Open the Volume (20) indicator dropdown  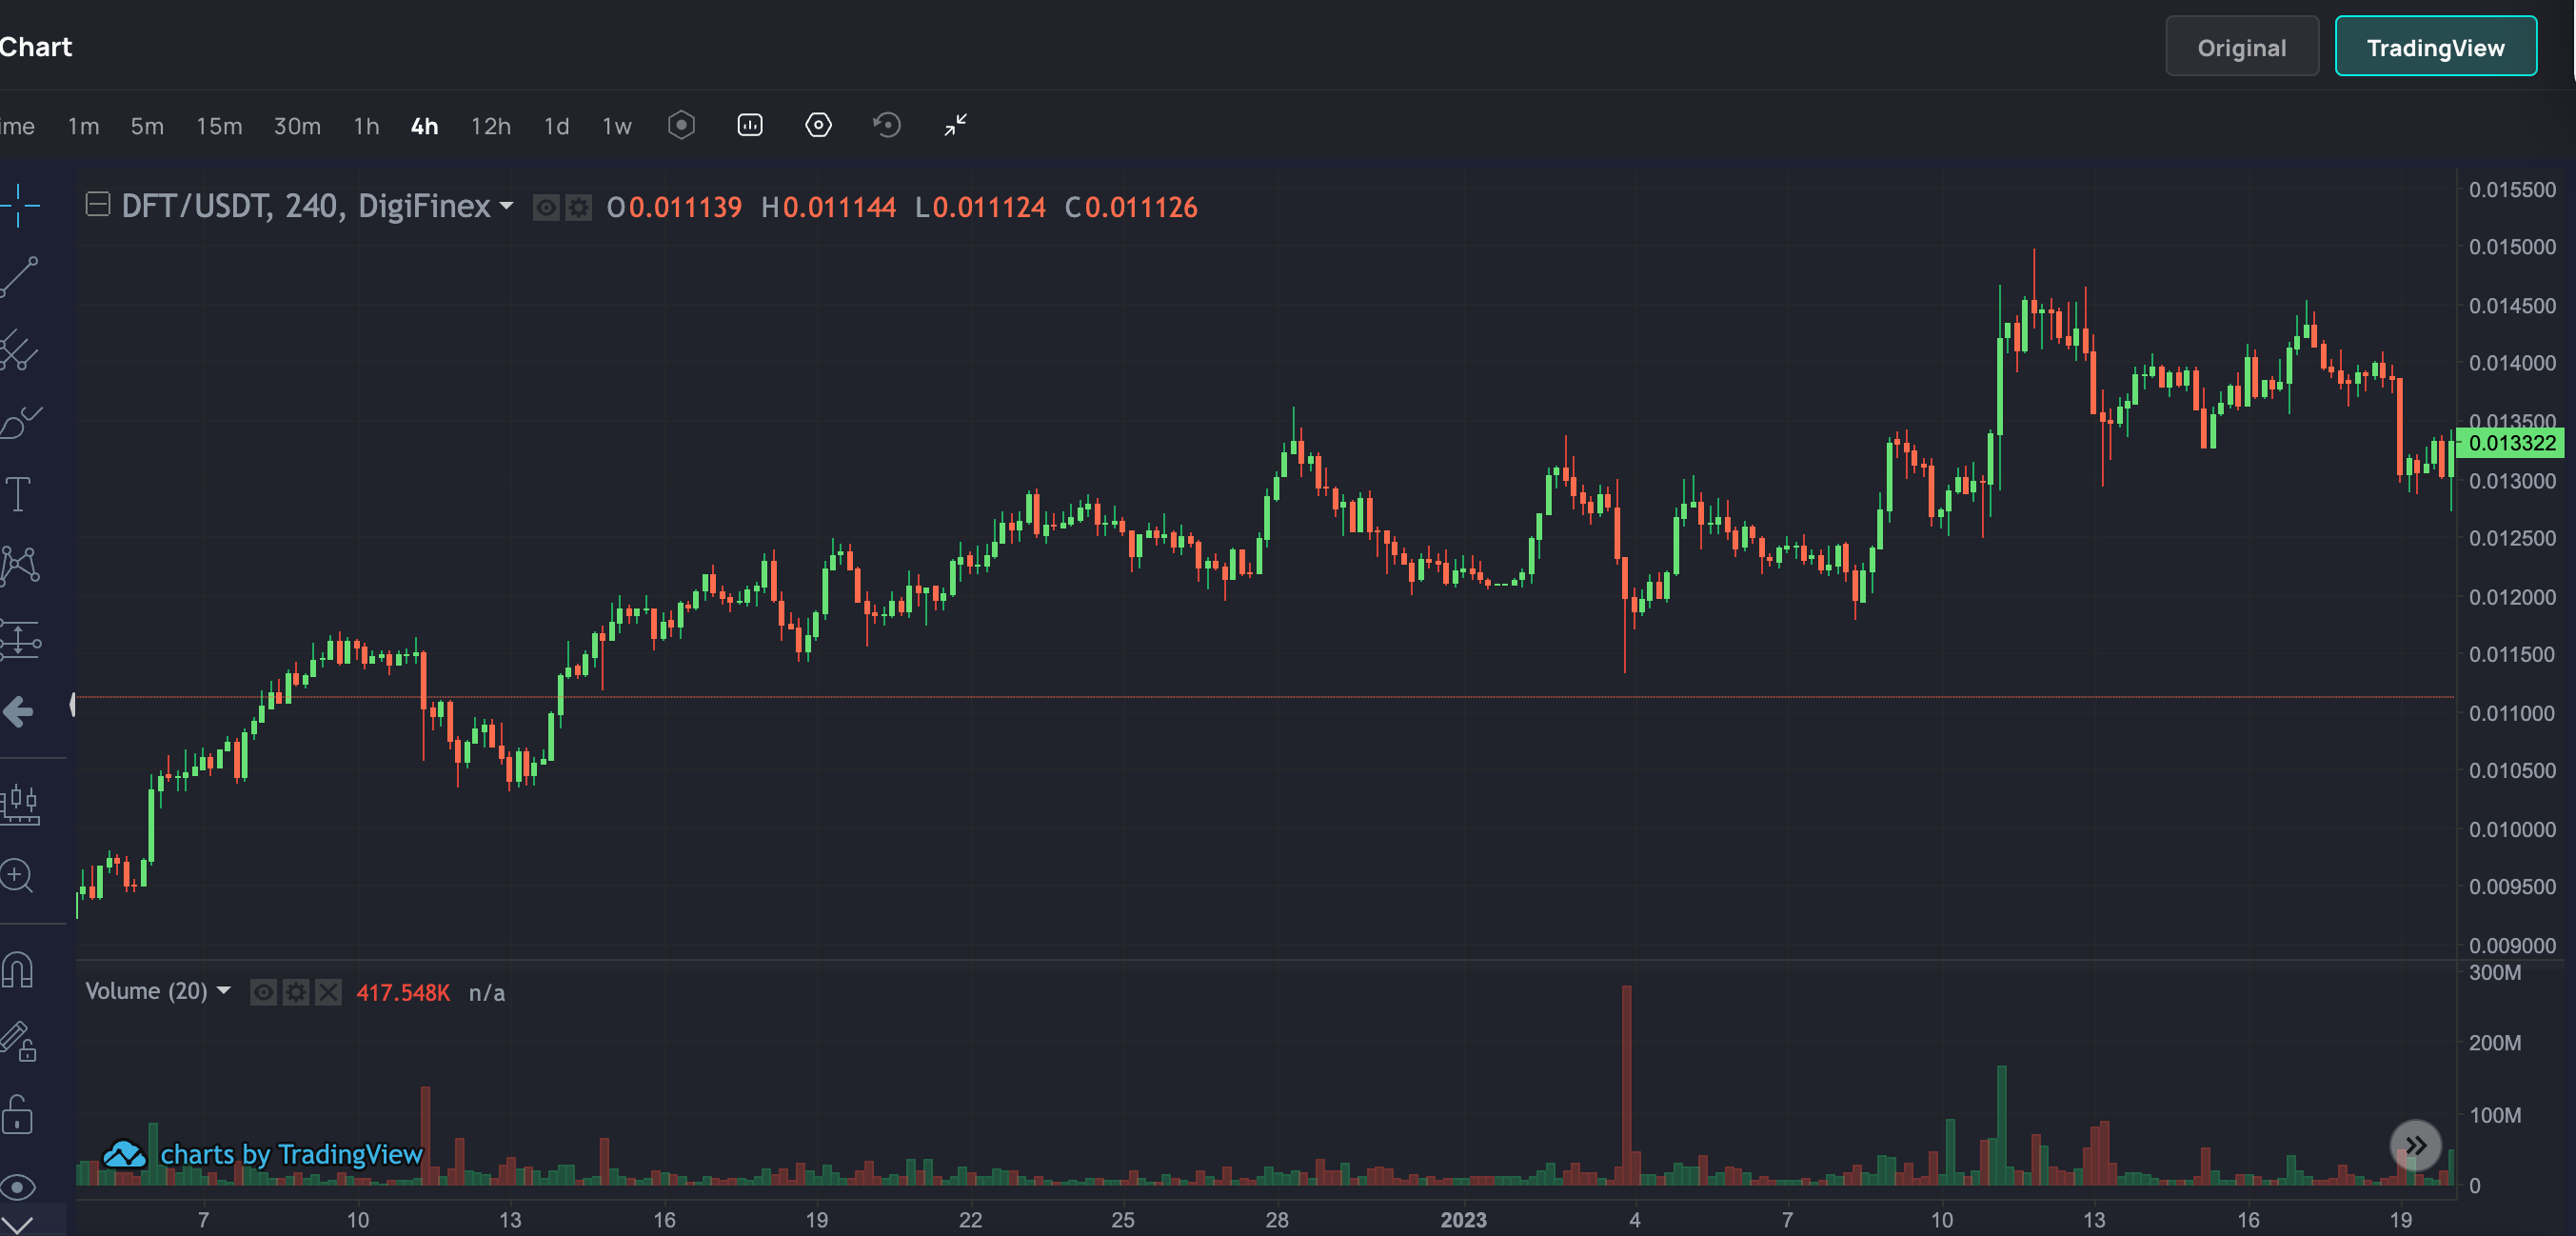(223, 991)
